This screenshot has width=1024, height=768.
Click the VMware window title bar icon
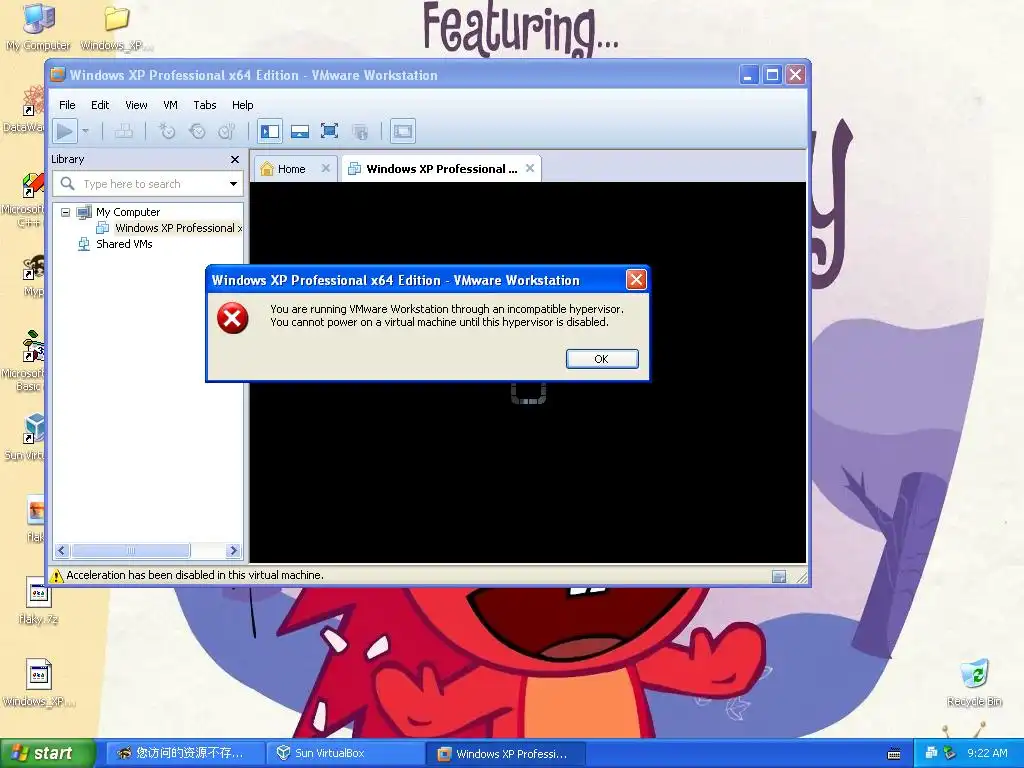click(57, 75)
